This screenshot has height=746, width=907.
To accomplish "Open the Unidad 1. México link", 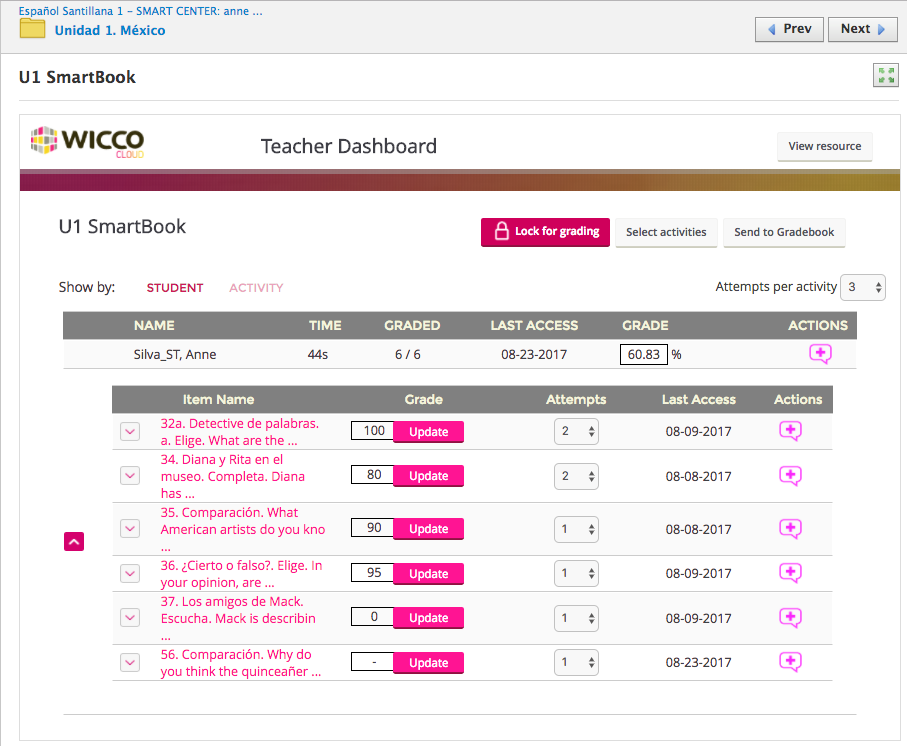I will tap(110, 30).
